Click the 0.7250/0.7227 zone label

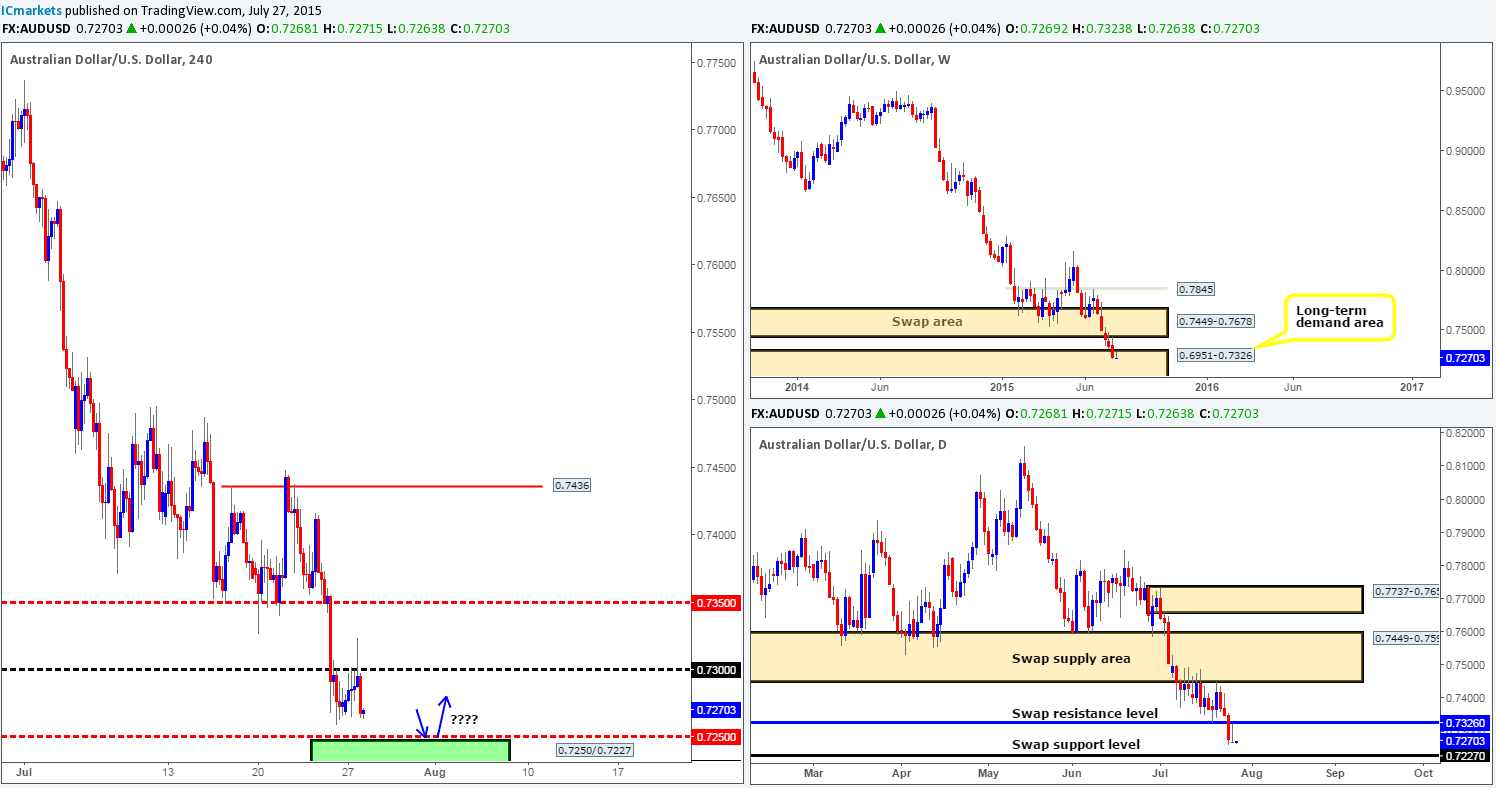[x=594, y=749]
